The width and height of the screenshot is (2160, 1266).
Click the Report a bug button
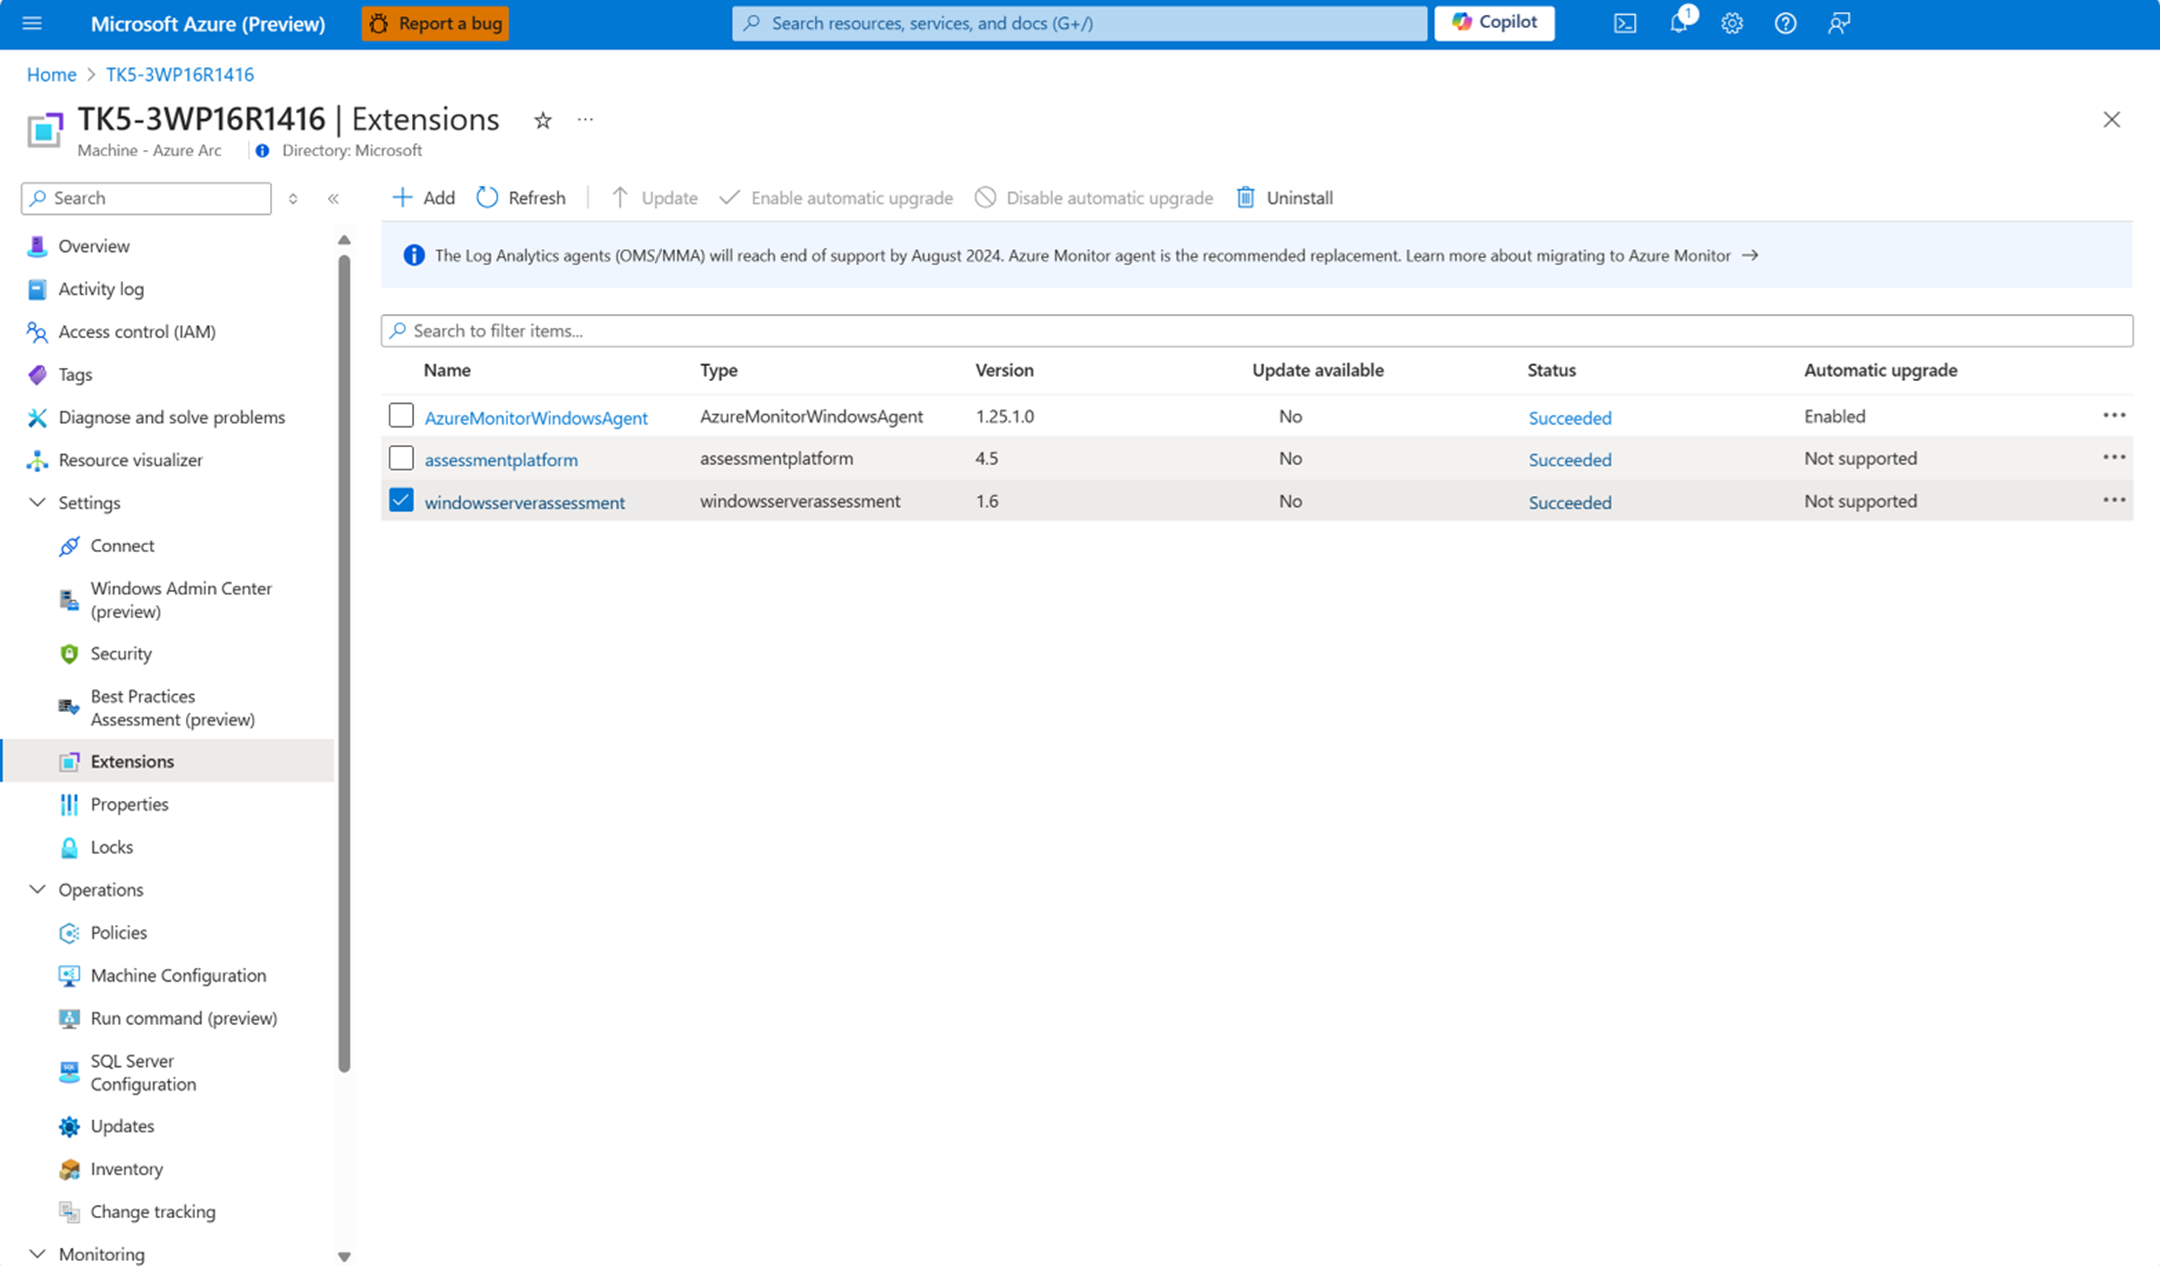435,23
